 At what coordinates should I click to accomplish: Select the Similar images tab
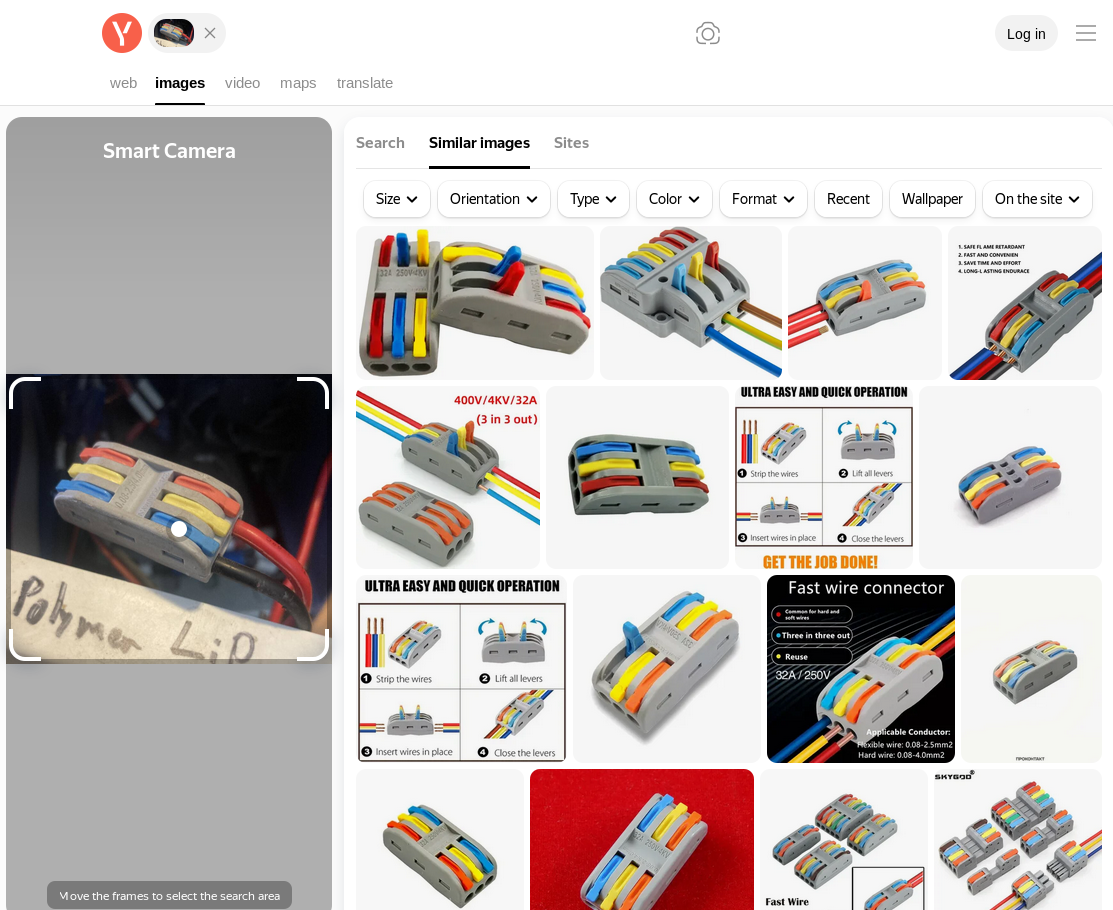point(479,143)
